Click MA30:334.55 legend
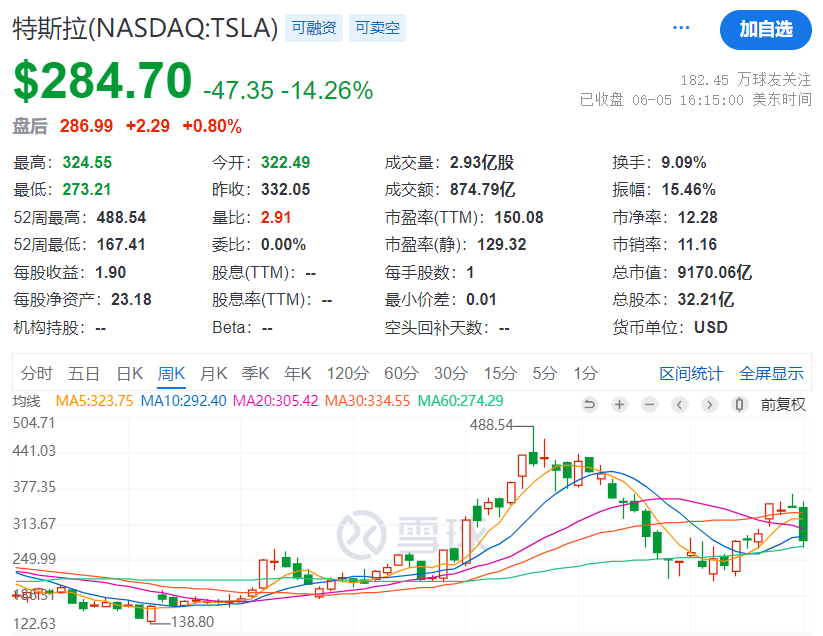823x636 pixels. click(367, 401)
